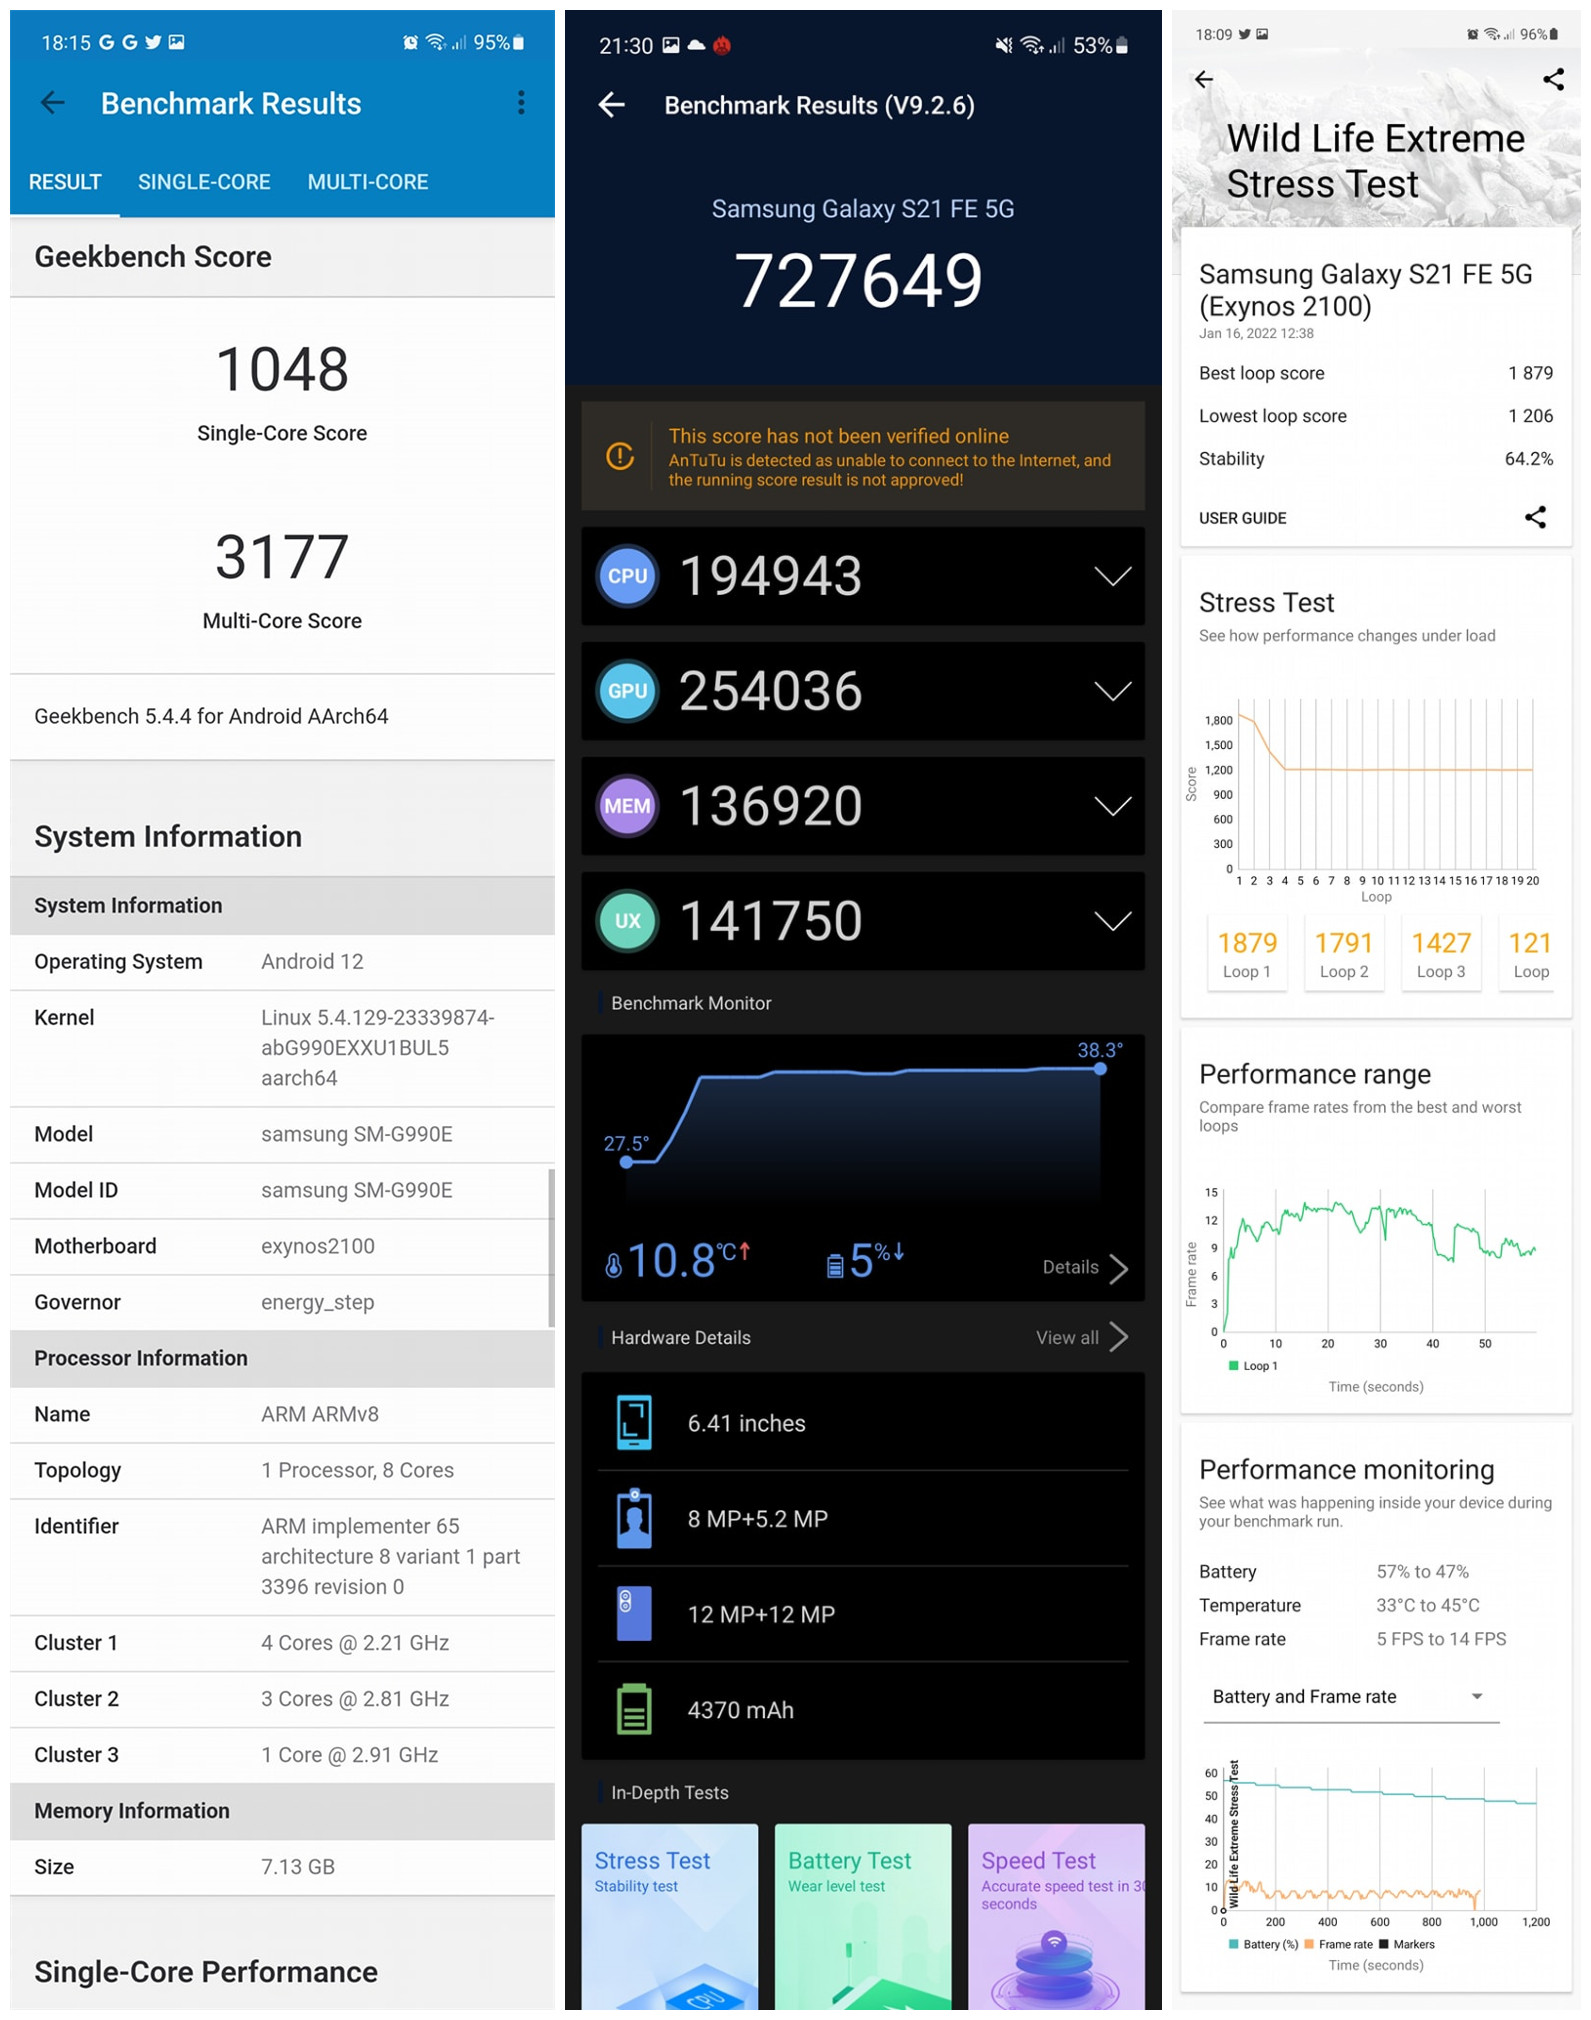This screenshot has width=1591, height=2020.
Task: Tap the red AnTuTu icon in status bar
Action: [x=722, y=45]
